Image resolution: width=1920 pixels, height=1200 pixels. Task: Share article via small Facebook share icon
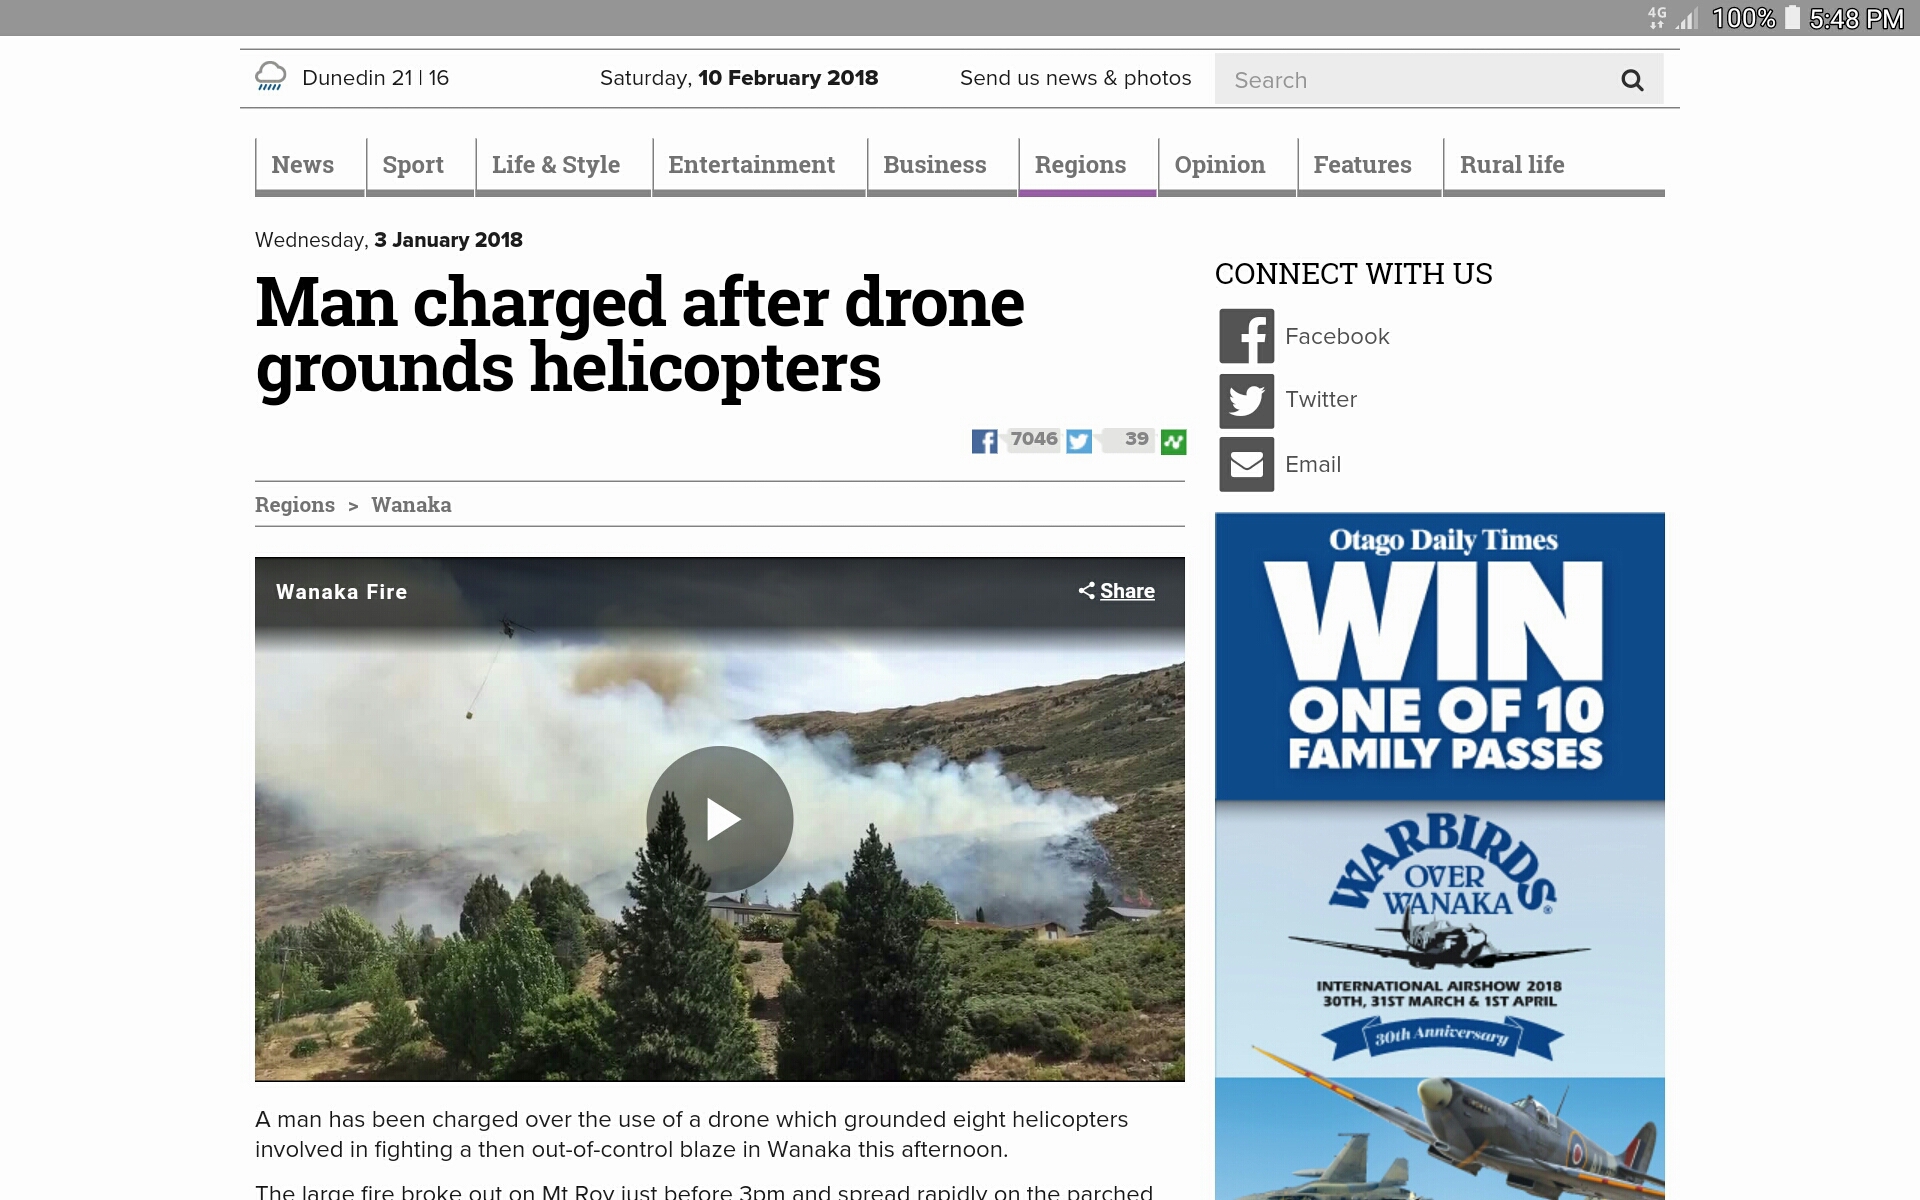[x=984, y=441]
